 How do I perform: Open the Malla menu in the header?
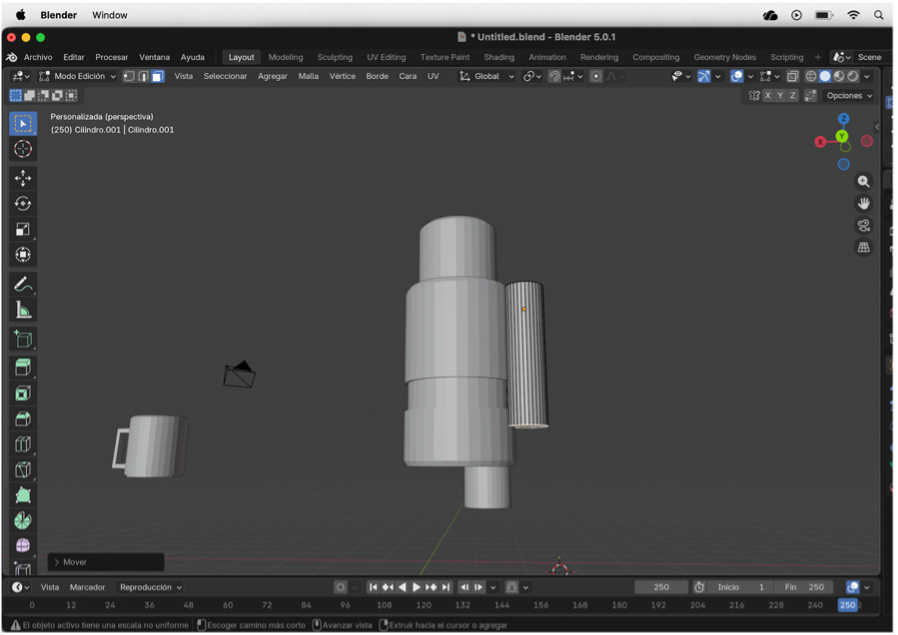tap(309, 76)
